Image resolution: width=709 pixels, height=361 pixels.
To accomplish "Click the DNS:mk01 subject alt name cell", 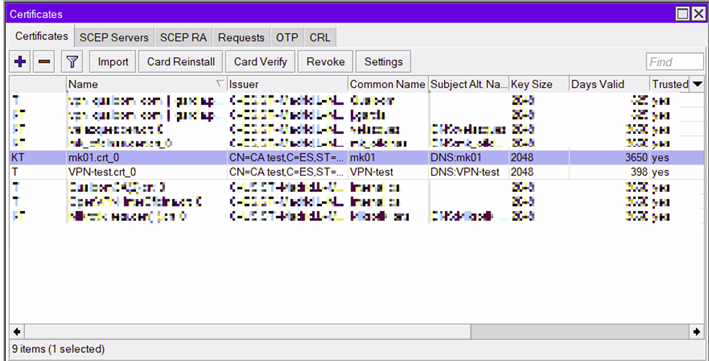I will [456, 158].
